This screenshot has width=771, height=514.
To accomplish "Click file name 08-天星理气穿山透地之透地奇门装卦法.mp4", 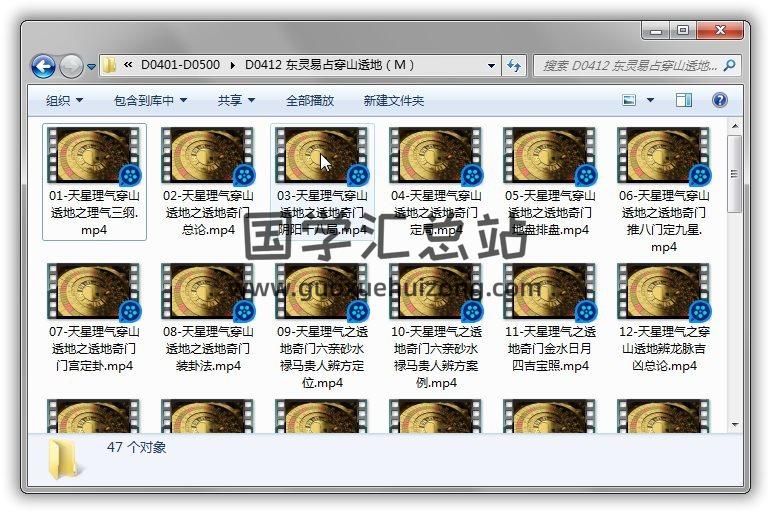I will (x=208, y=349).
